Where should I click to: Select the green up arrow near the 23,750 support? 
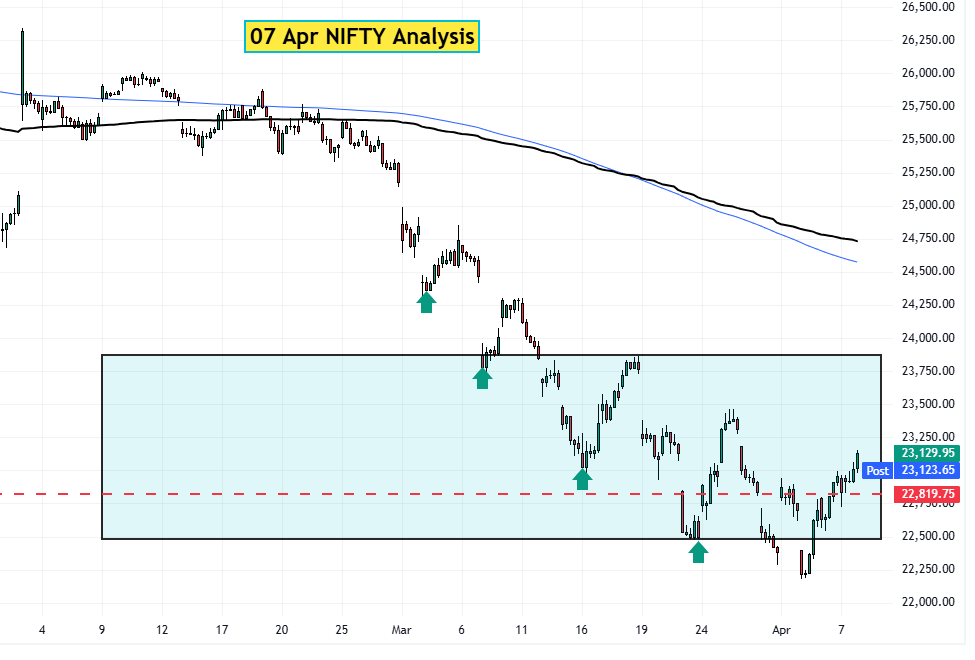[x=484, y=377]
